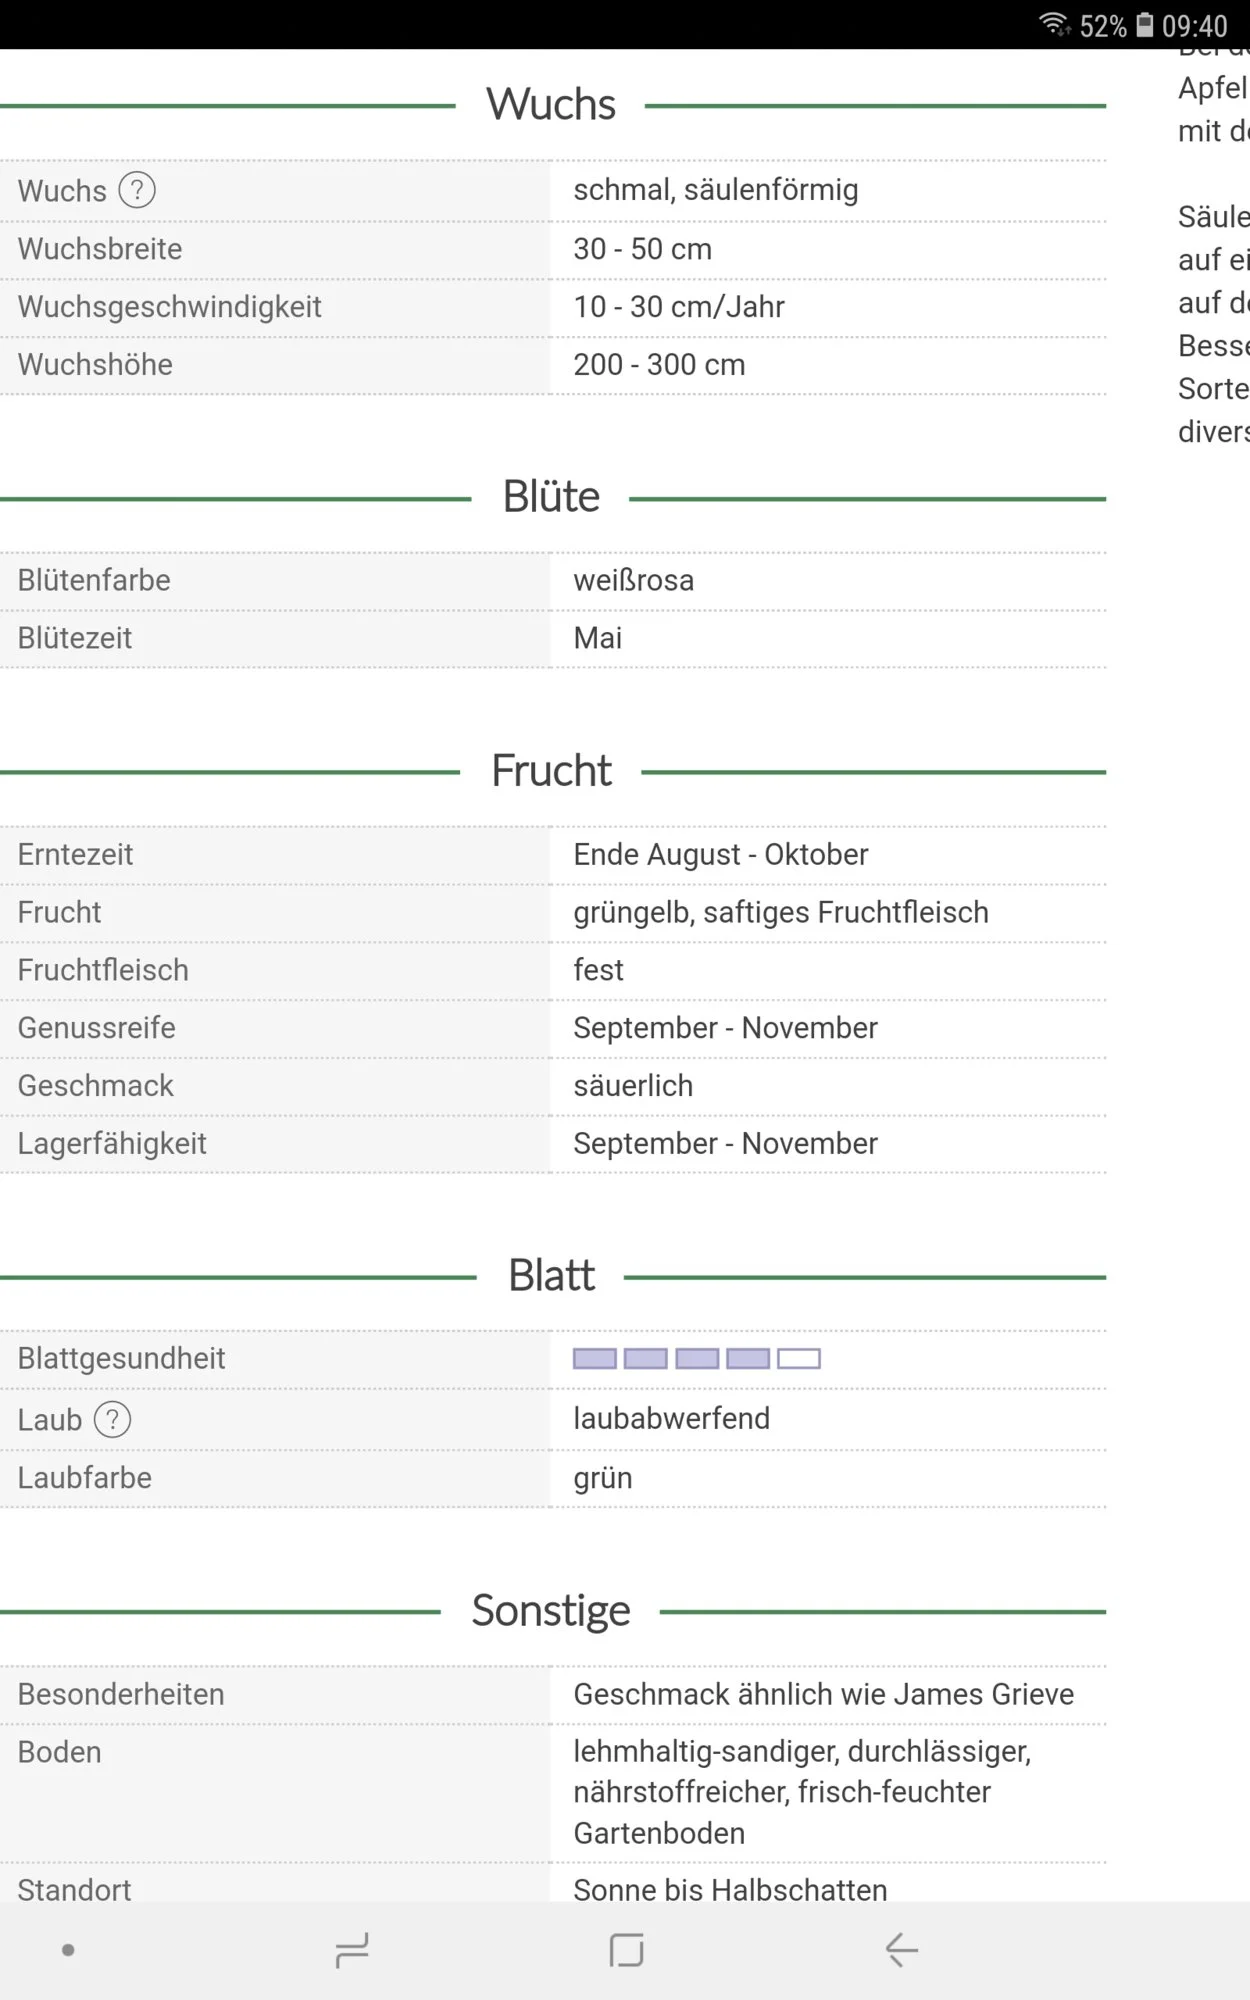Tap the Blattgesundheit rating bar
The width and height of the screenshot is (1250, 2000).
[x=696, y=1359]
